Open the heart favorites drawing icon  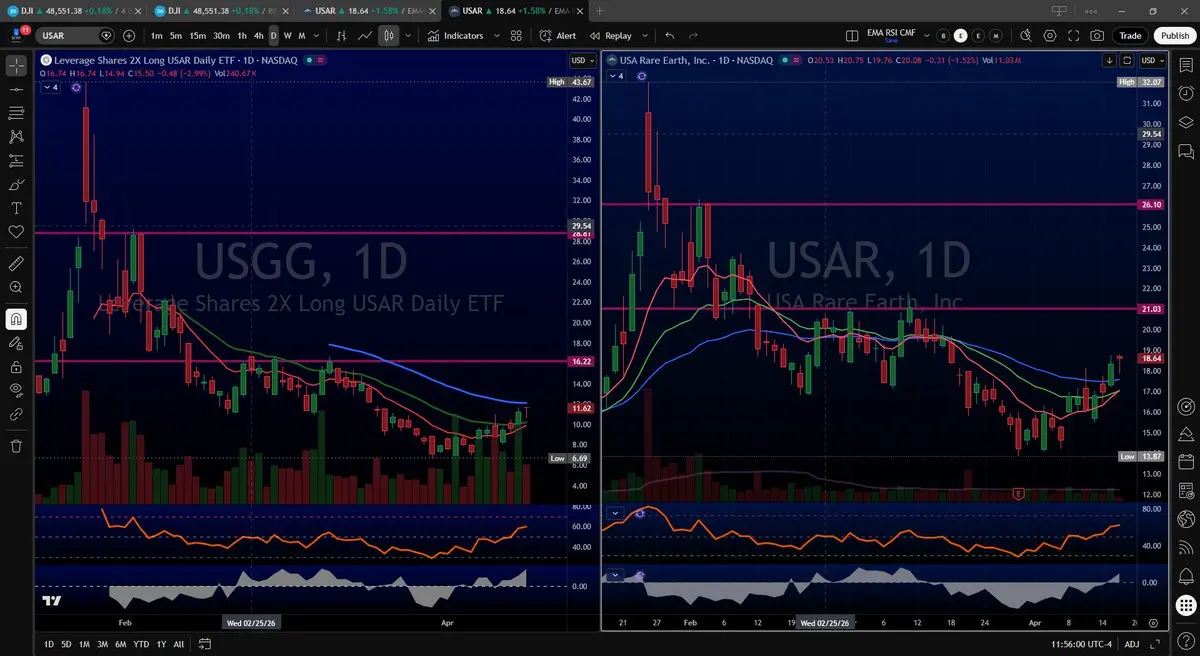click(x=16, y=232)
